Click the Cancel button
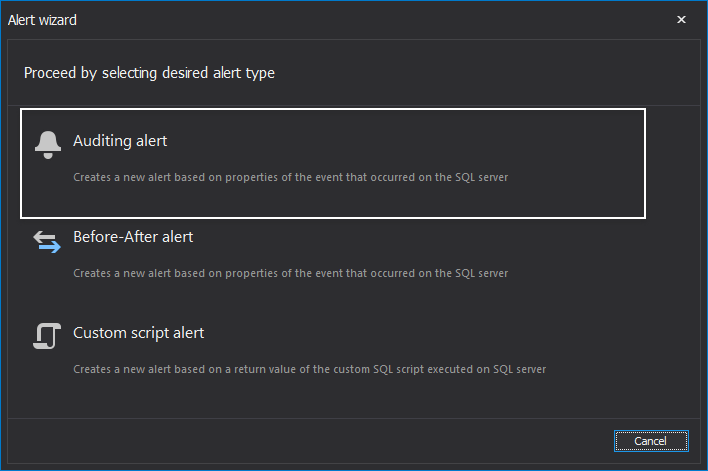 pyautogui.click(x=651, y=441)
